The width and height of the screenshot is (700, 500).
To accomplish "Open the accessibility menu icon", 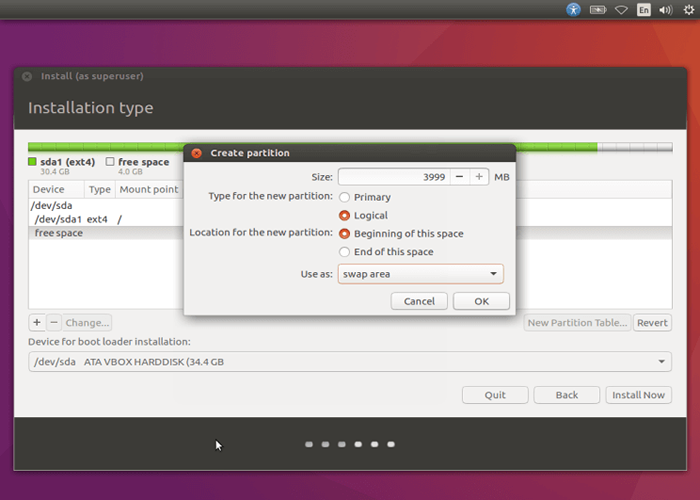I will click(x=573, y=9).
